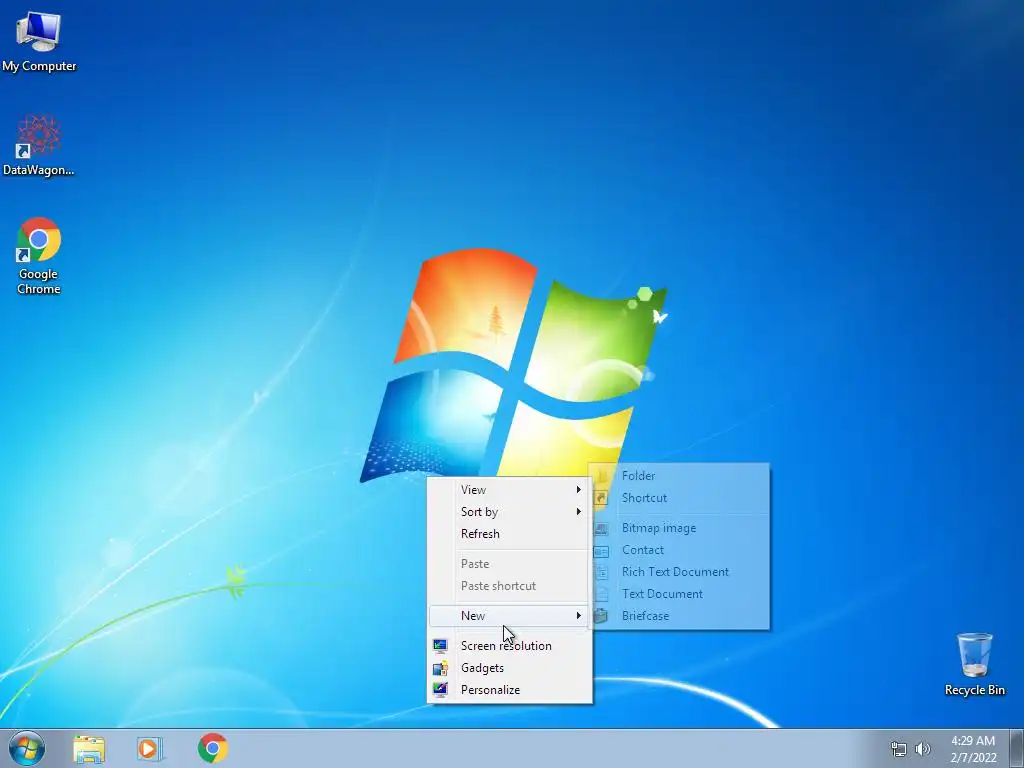Image resolution: width=1024 pixels, height=768 pixels.
Task: Open Windows Explorer from the taskbar
Action: pos(89,749)
